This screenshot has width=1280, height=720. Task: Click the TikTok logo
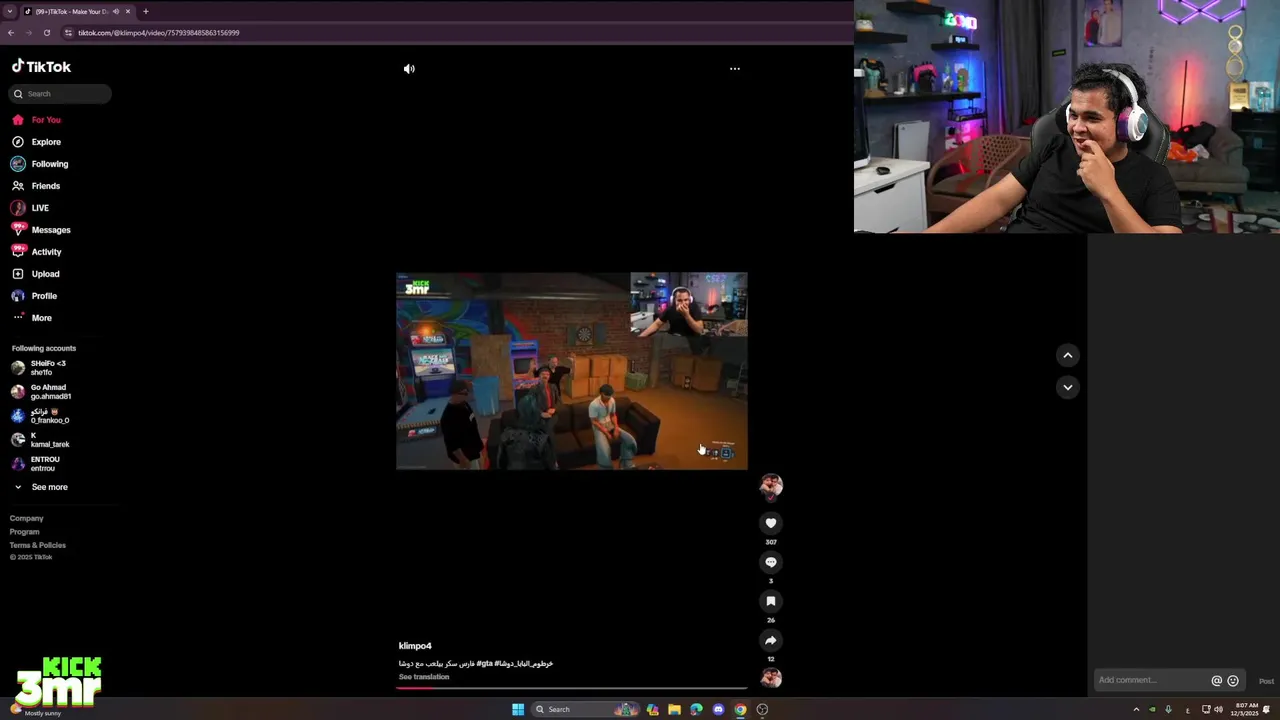pos(41,66)
